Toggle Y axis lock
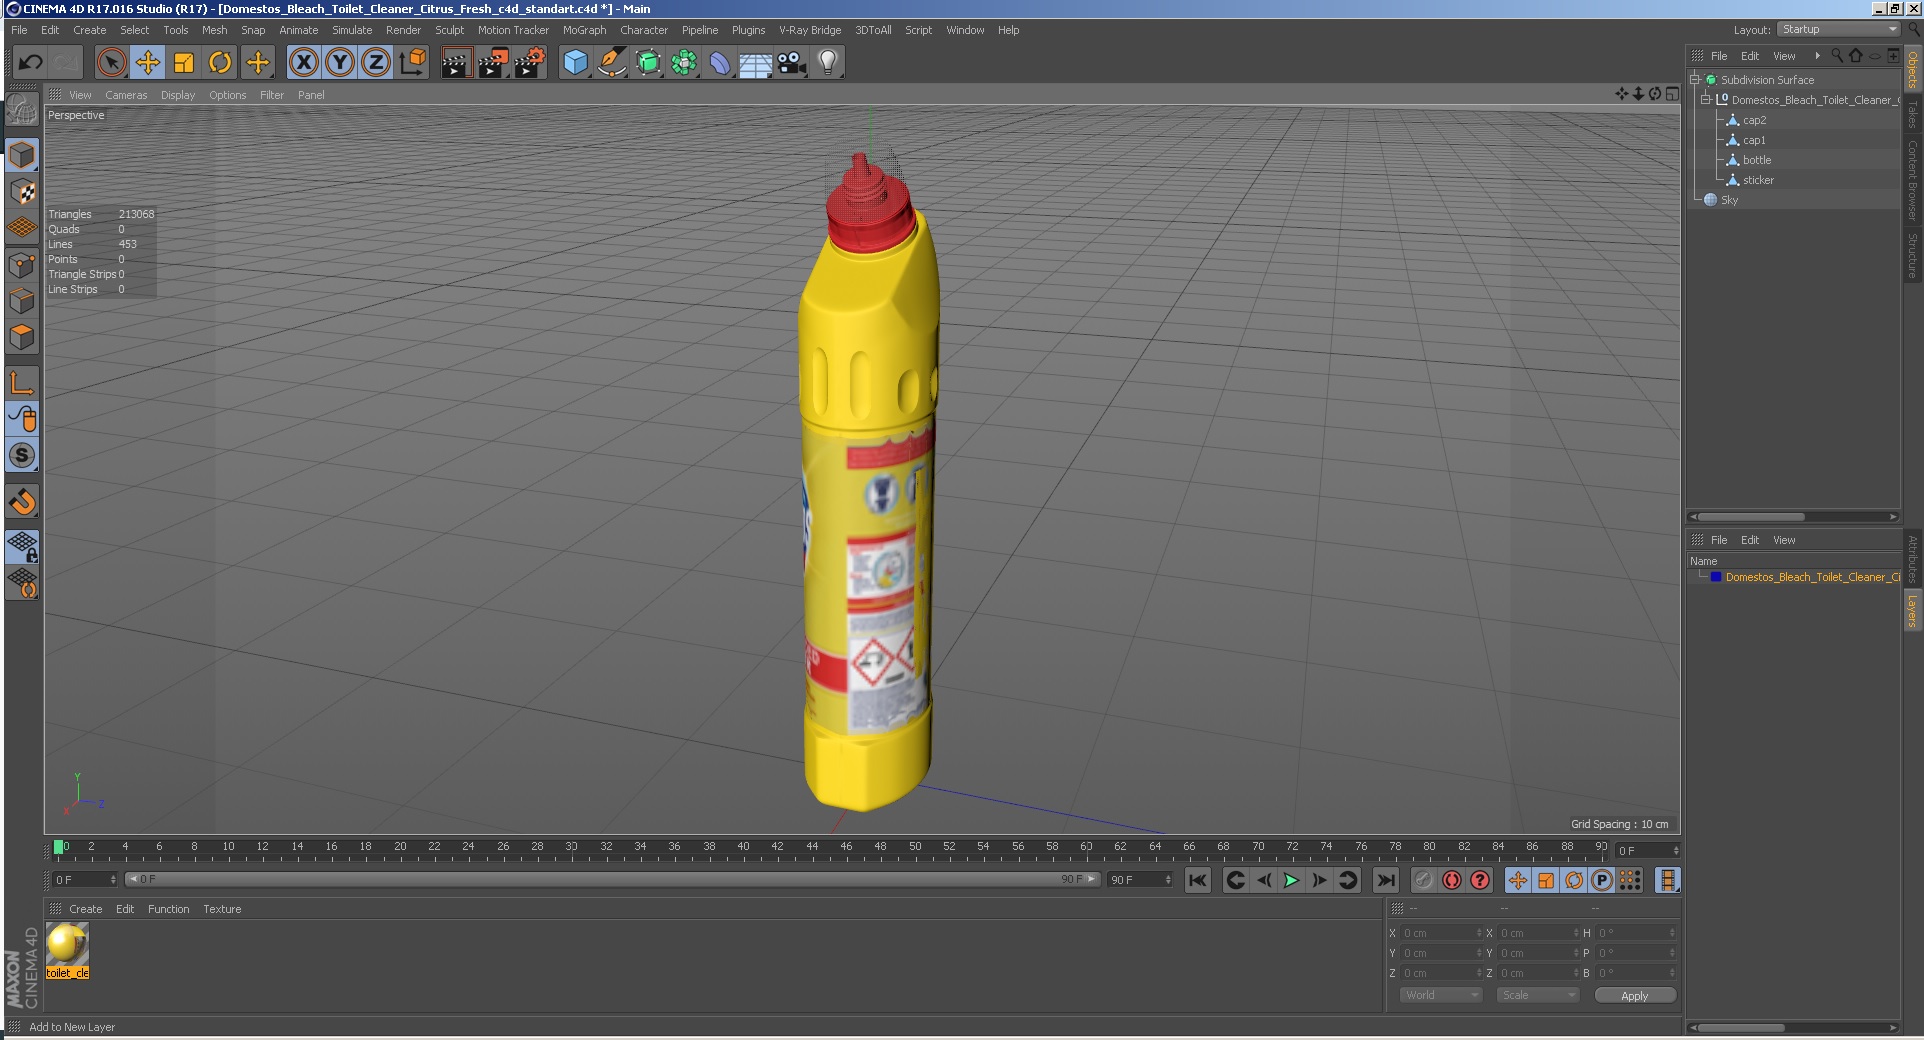Image resolution: width=1924 pixels, height=1040 pixels. tap(340, 63)
